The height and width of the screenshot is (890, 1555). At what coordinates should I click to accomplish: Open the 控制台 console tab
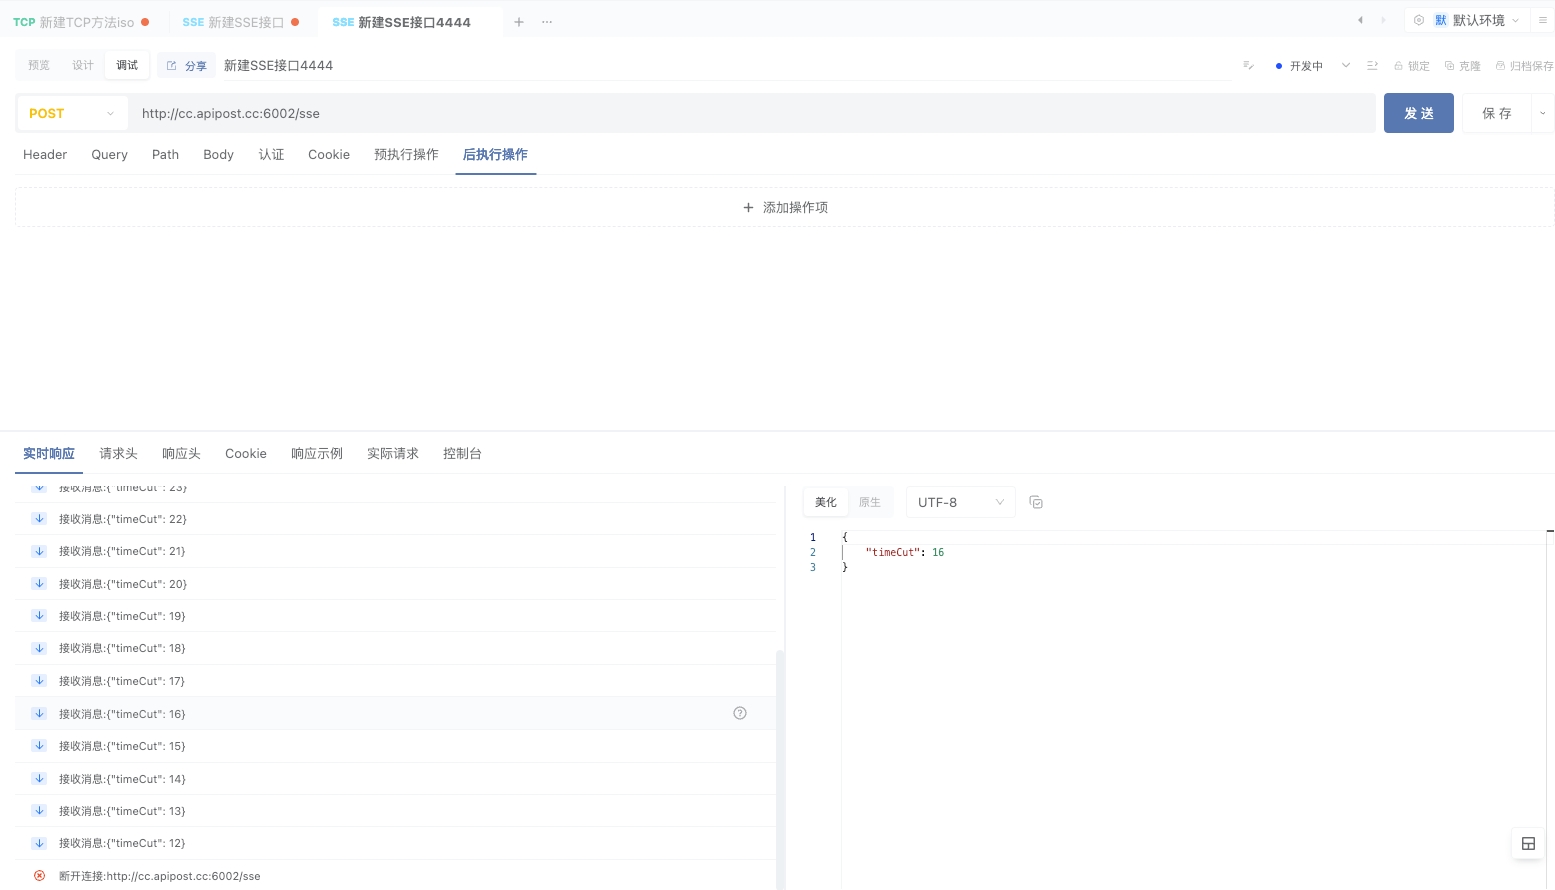(462, 454)
